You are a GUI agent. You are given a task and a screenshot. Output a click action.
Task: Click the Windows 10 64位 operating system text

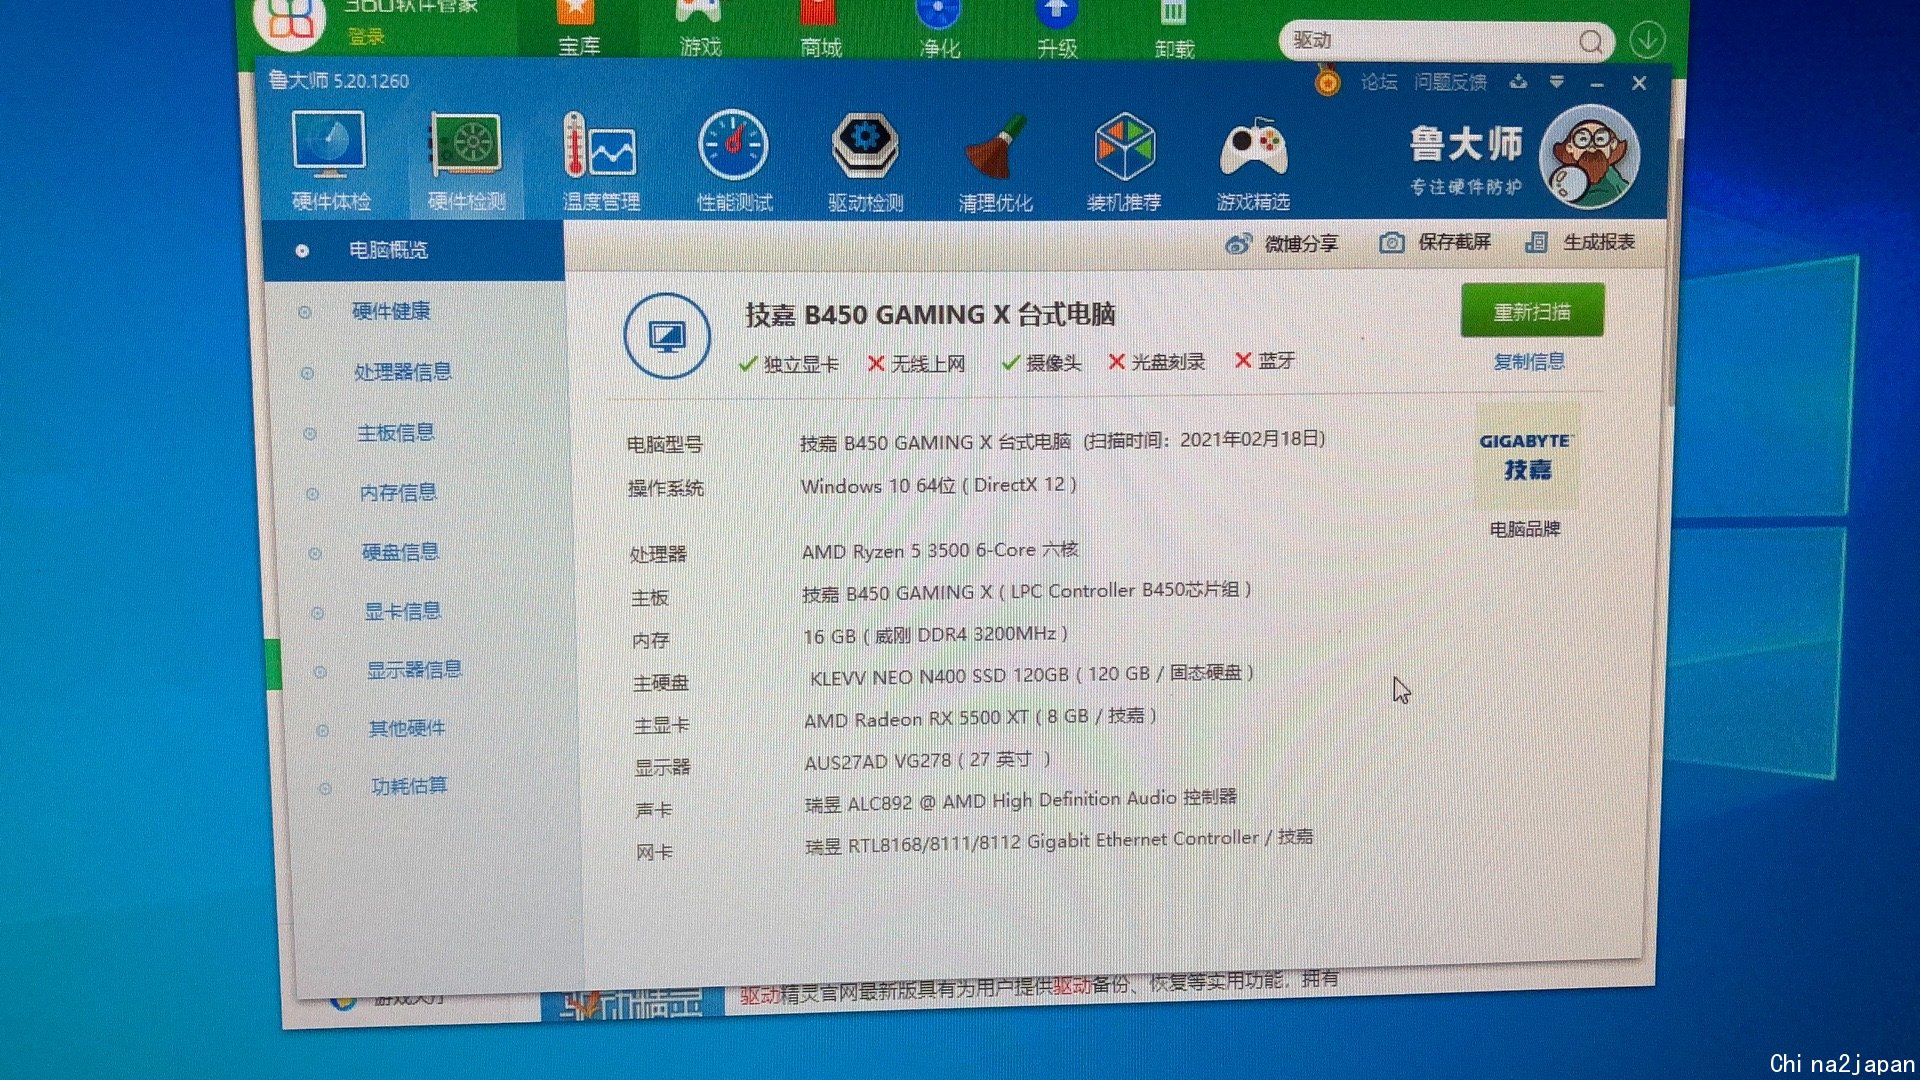(x=939, y=485)
